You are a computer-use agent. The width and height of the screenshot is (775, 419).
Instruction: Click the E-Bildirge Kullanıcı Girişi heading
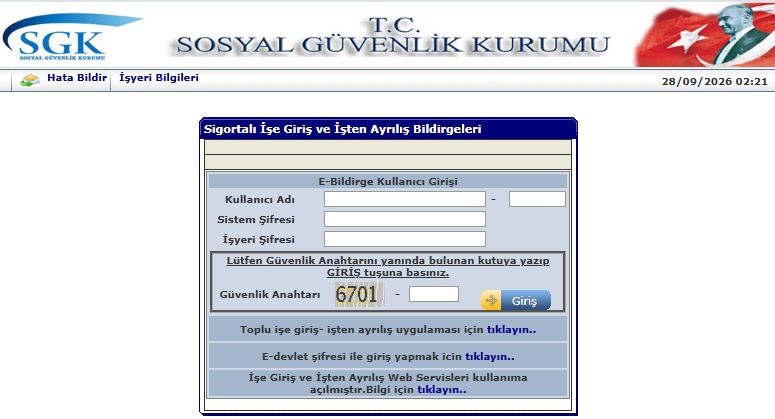point(388,181)
